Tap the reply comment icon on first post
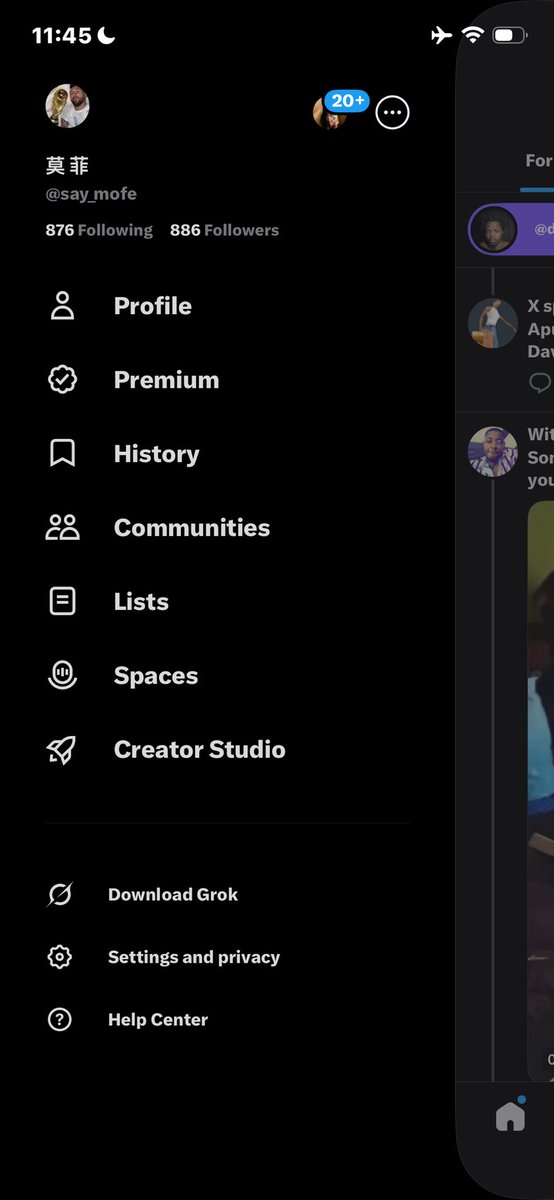Screen dimensions: 554x1200 (x=540, y=382)
